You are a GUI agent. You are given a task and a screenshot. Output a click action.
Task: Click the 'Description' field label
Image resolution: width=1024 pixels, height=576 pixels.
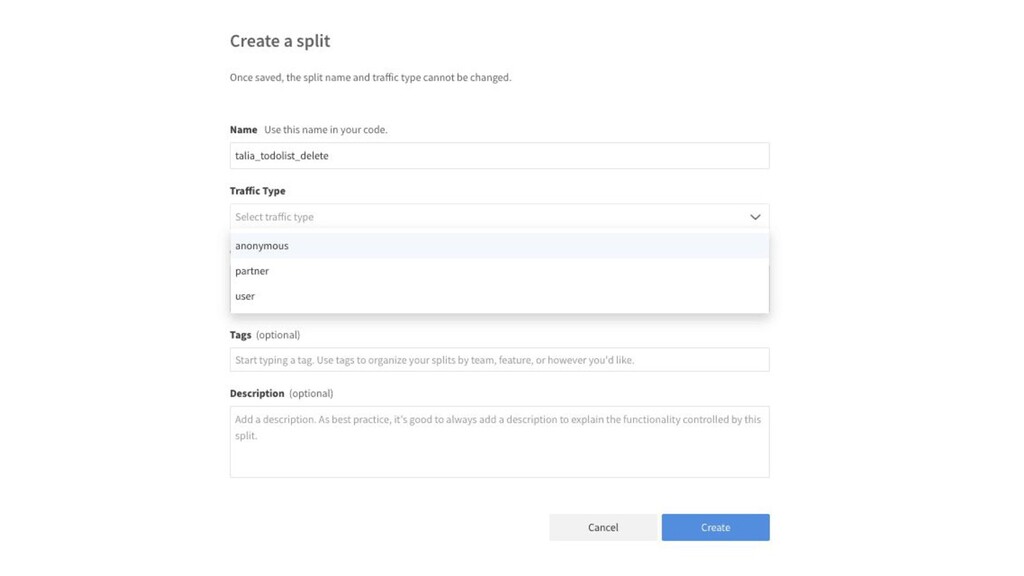click(x=257, y=394)
